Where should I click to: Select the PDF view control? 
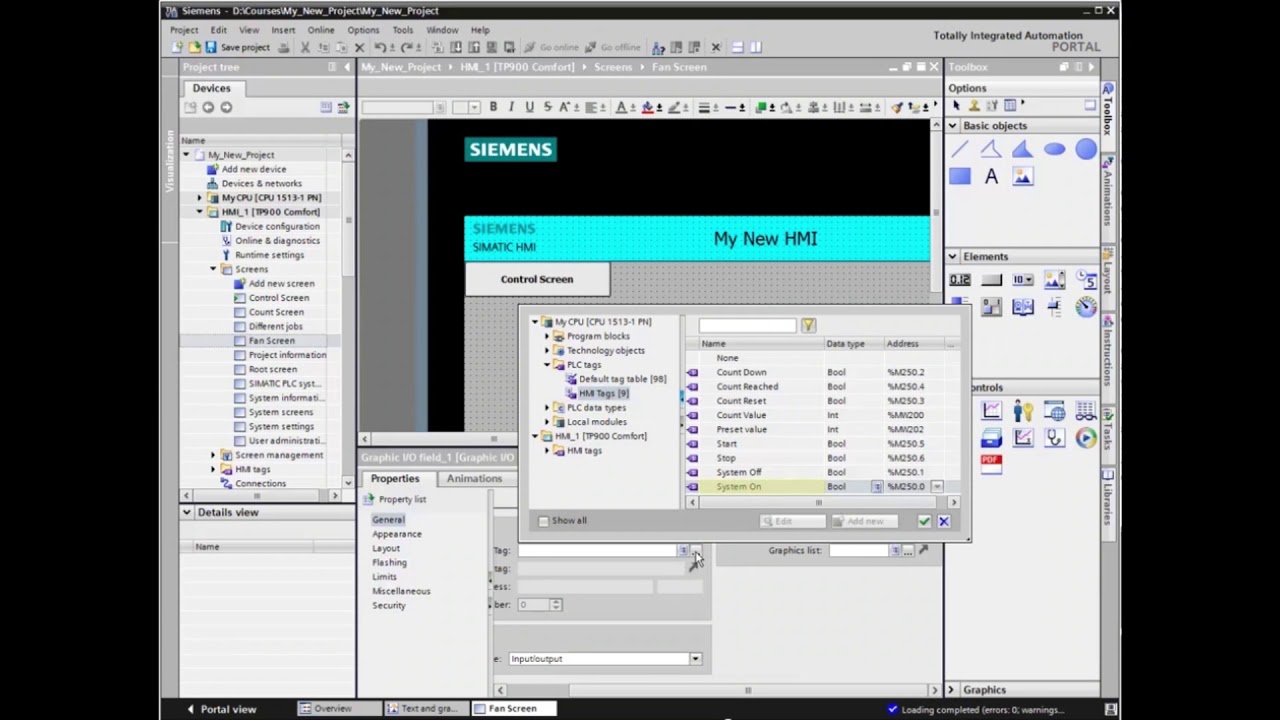tap(991, 465)
